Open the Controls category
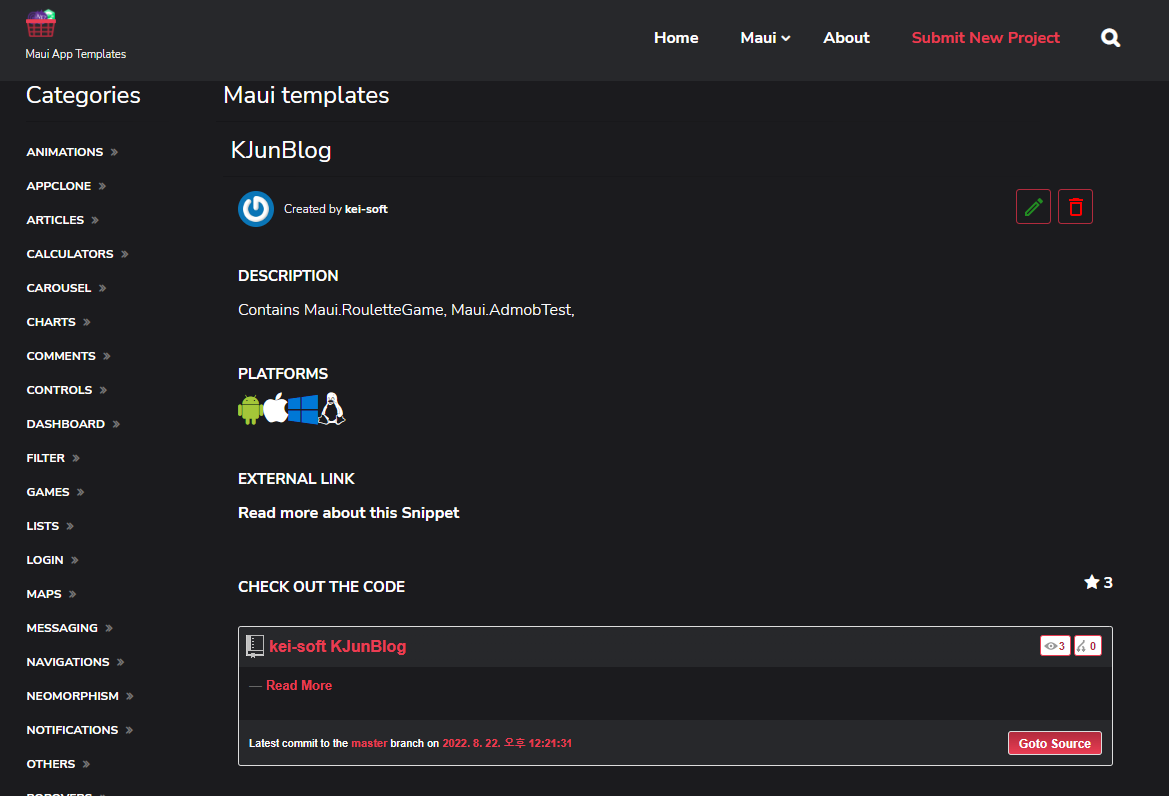The height and width of the screenshot is (796, 1169). (x=67, y=390)
